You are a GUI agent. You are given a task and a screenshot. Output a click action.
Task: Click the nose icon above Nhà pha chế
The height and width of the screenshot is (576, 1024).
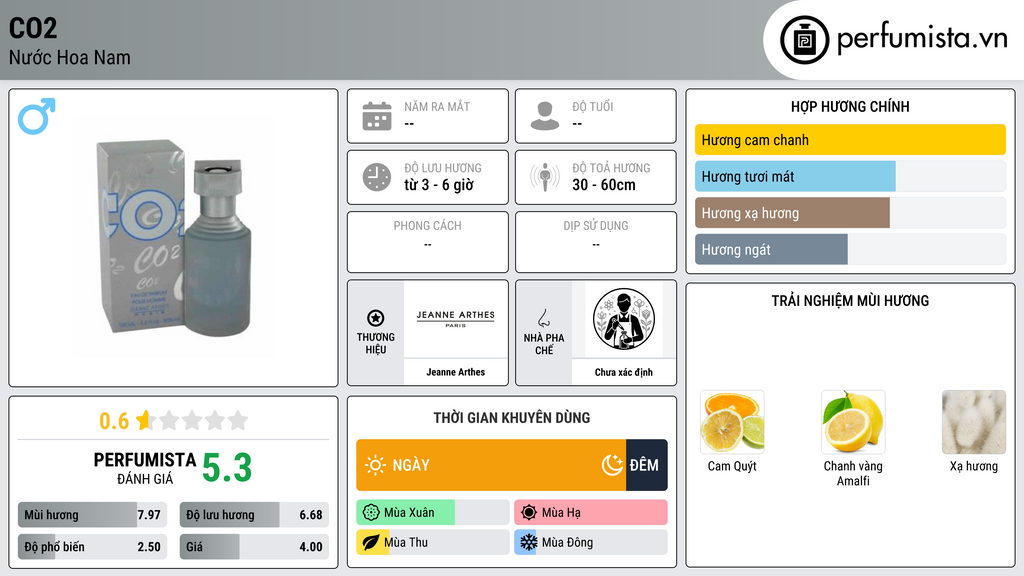pyautogui.click(x=543, y=318)
